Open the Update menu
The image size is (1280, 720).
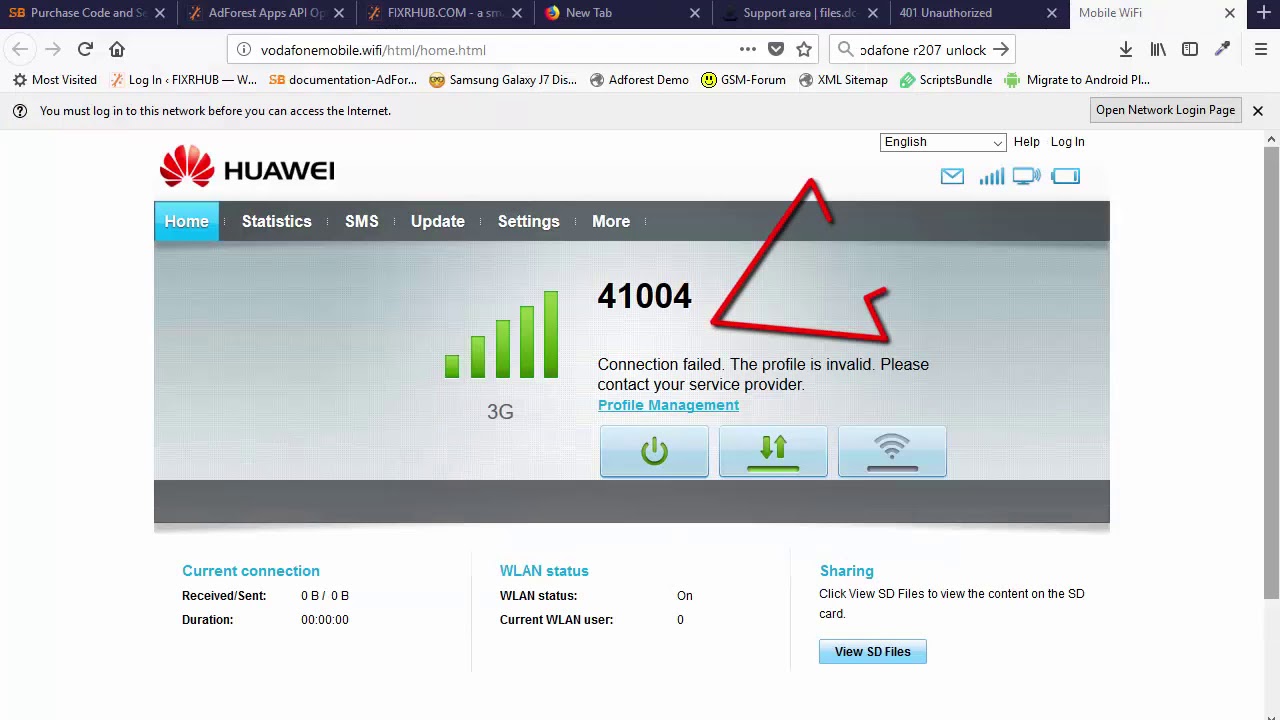coord(438,221)
